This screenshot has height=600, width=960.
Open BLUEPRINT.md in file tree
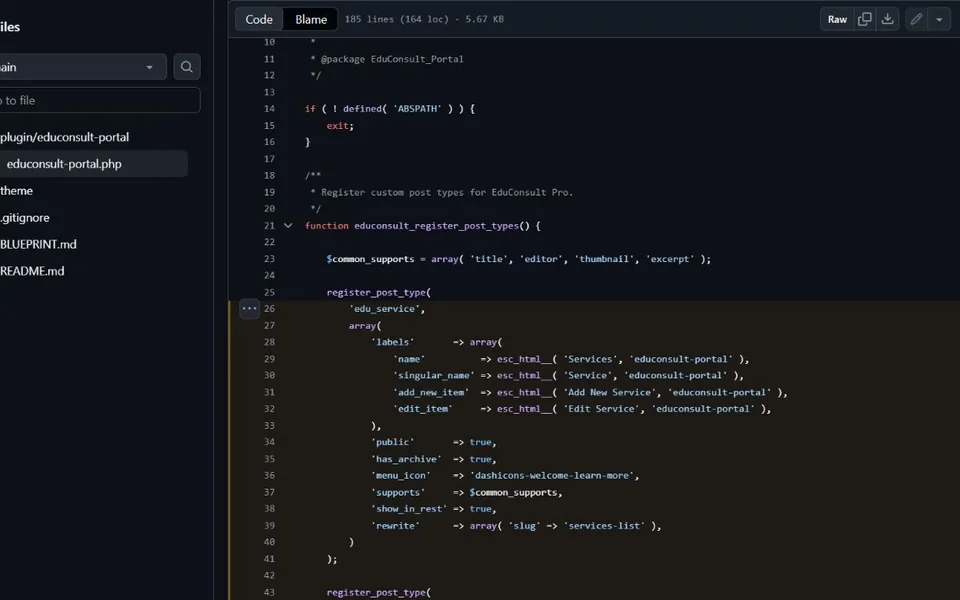click(38, 244)
